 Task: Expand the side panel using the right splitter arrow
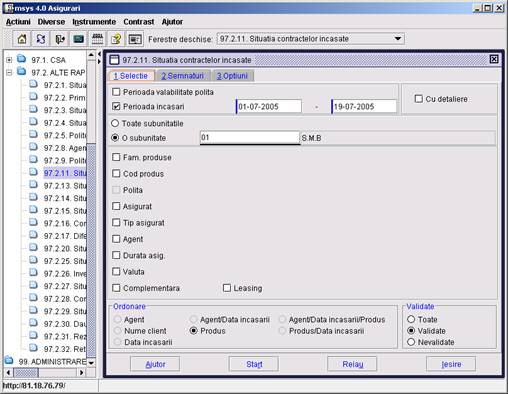(99, 61)
